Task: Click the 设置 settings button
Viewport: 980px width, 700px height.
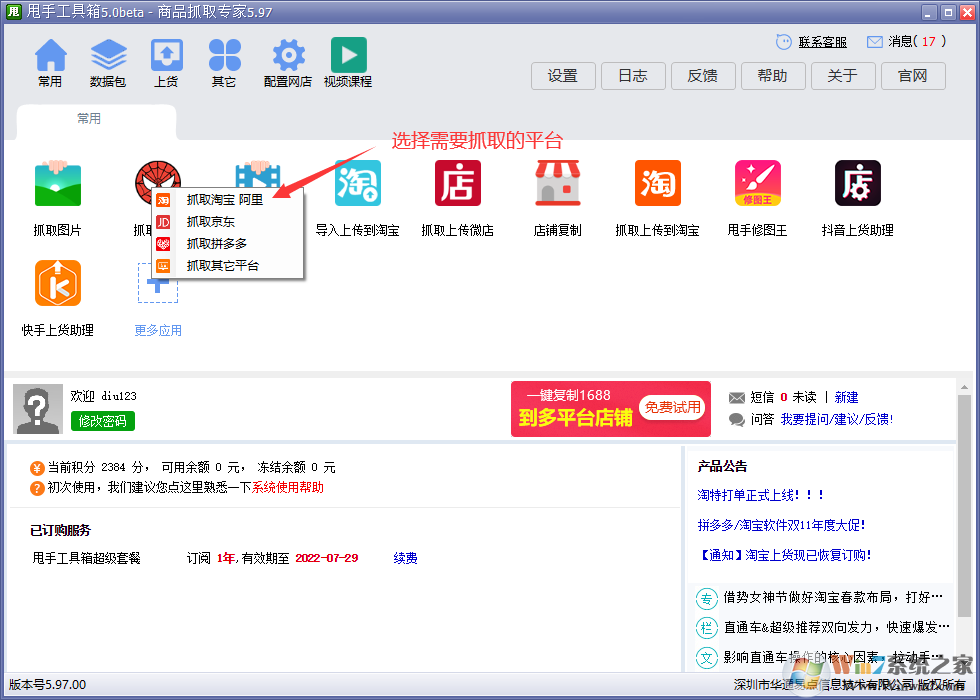Action: pyautogui.click(x=562, y=75)
